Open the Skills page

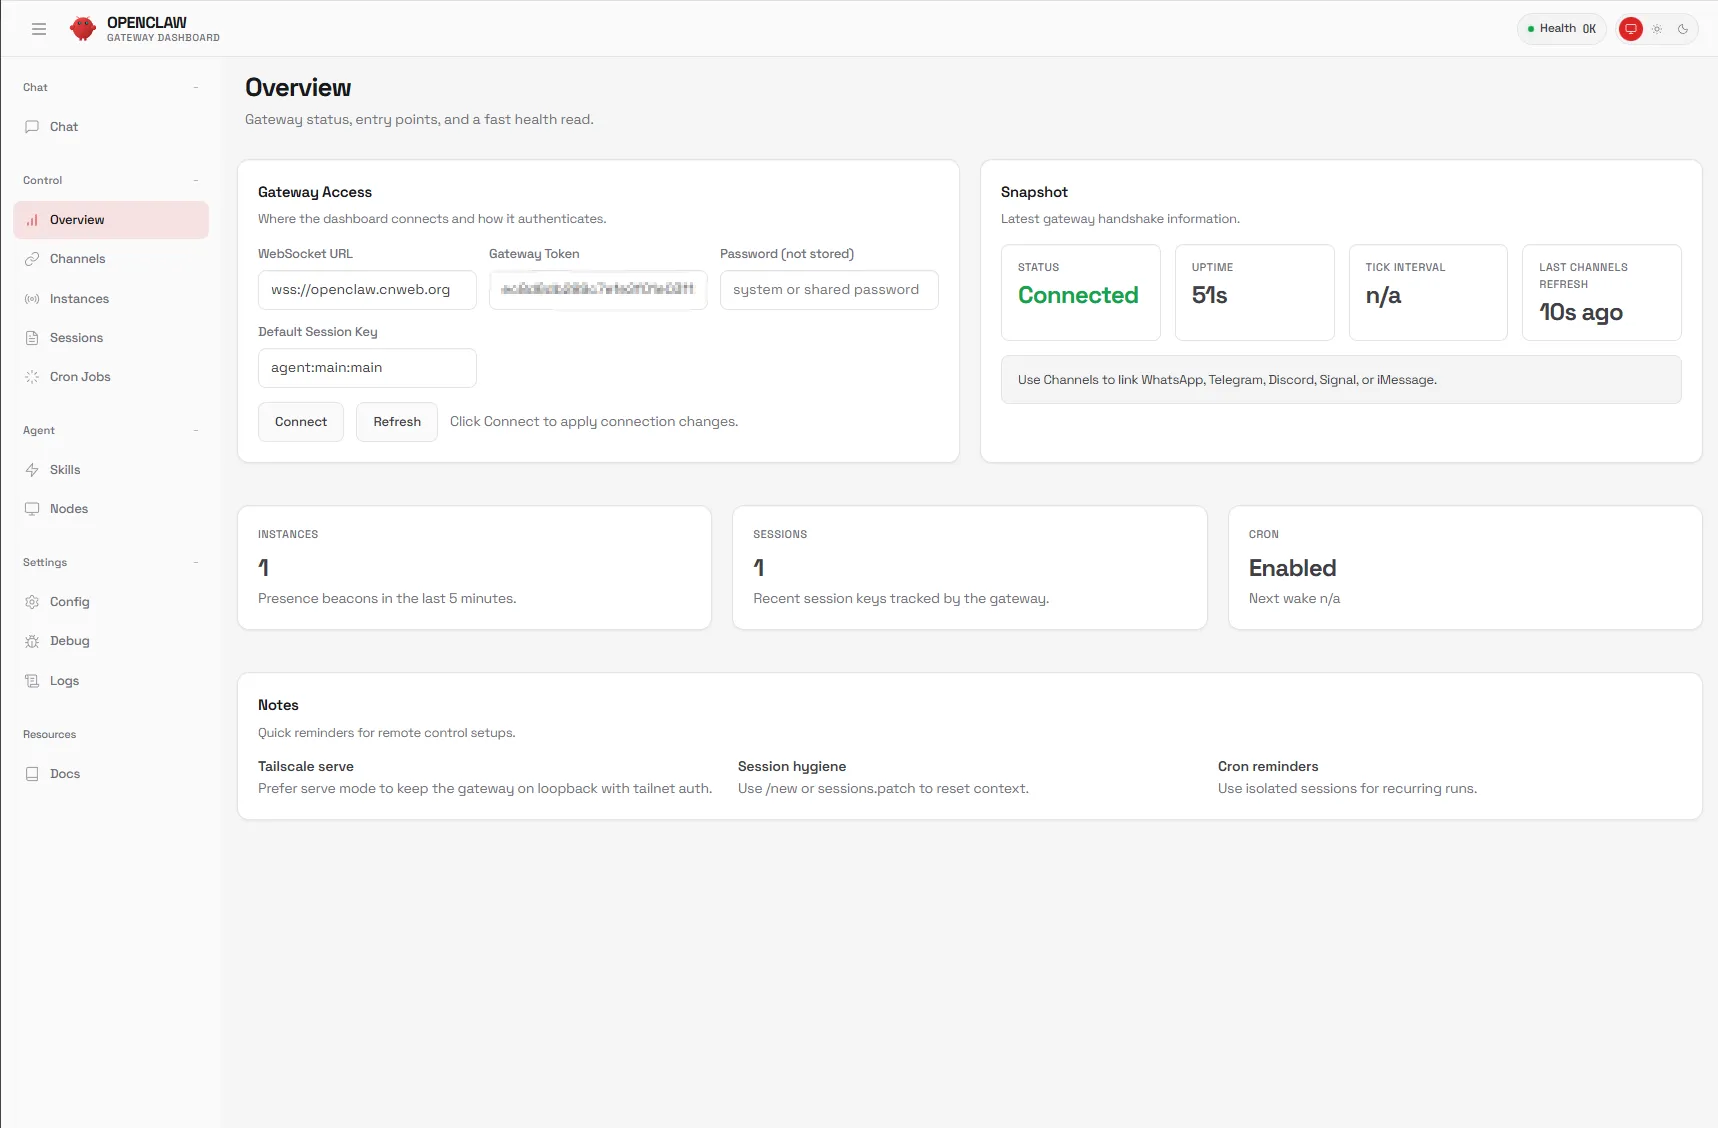tap(65, 470)
